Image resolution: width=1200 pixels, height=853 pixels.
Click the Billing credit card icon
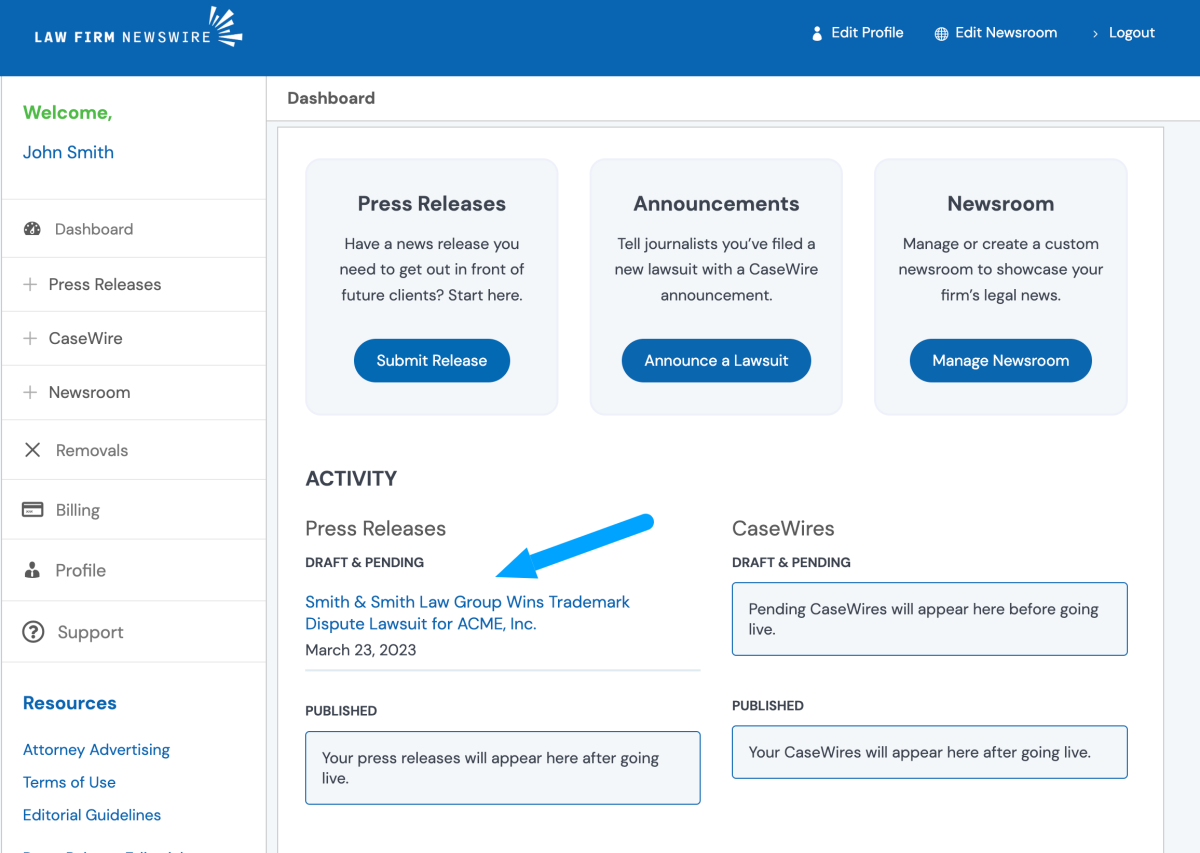tap(32, 510)
